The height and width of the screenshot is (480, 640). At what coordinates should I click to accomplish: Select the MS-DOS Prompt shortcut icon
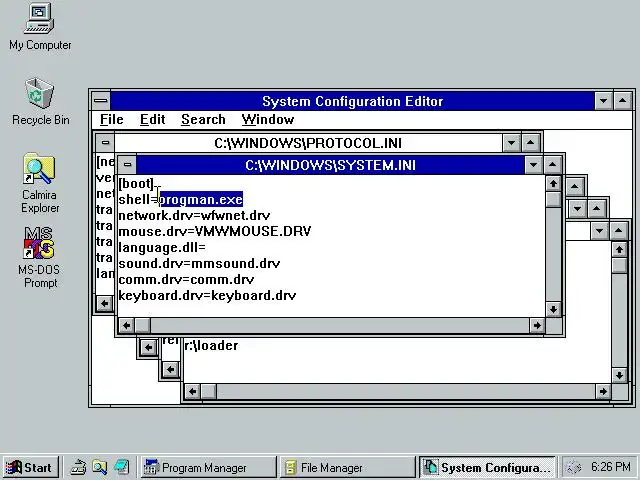click(39, 257)
